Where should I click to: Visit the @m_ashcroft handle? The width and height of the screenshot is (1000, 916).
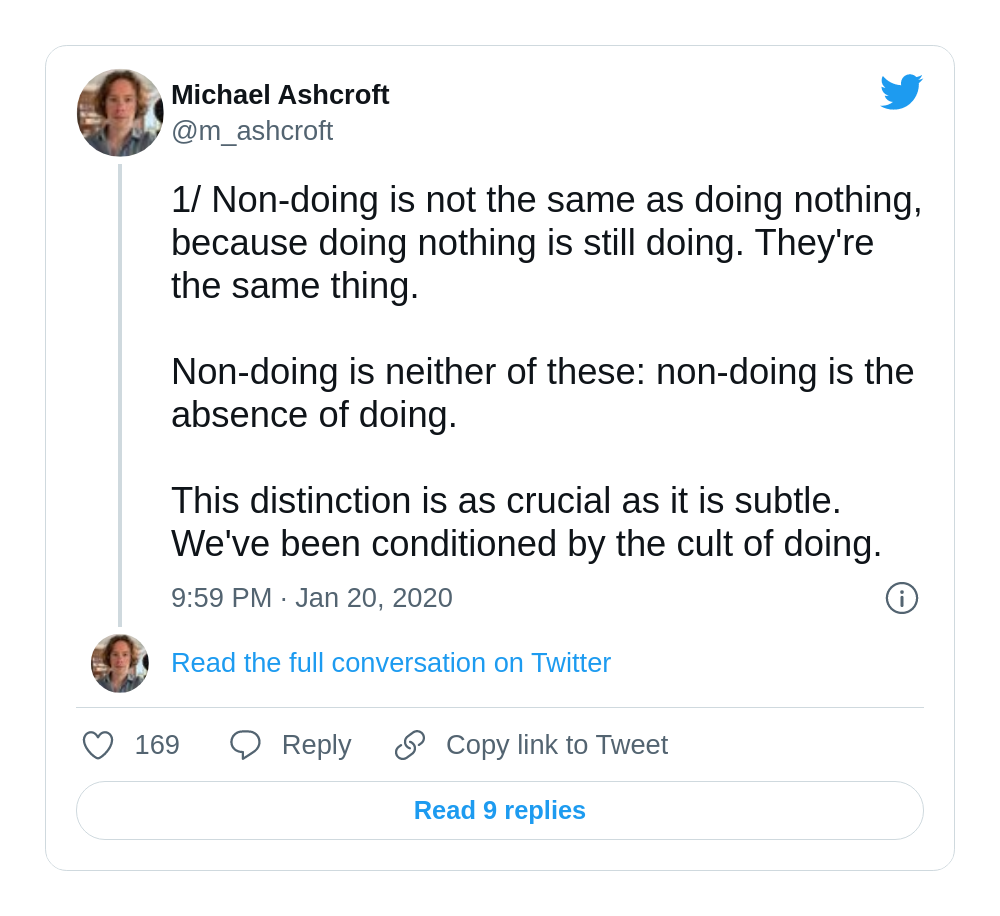click(252, 131)
